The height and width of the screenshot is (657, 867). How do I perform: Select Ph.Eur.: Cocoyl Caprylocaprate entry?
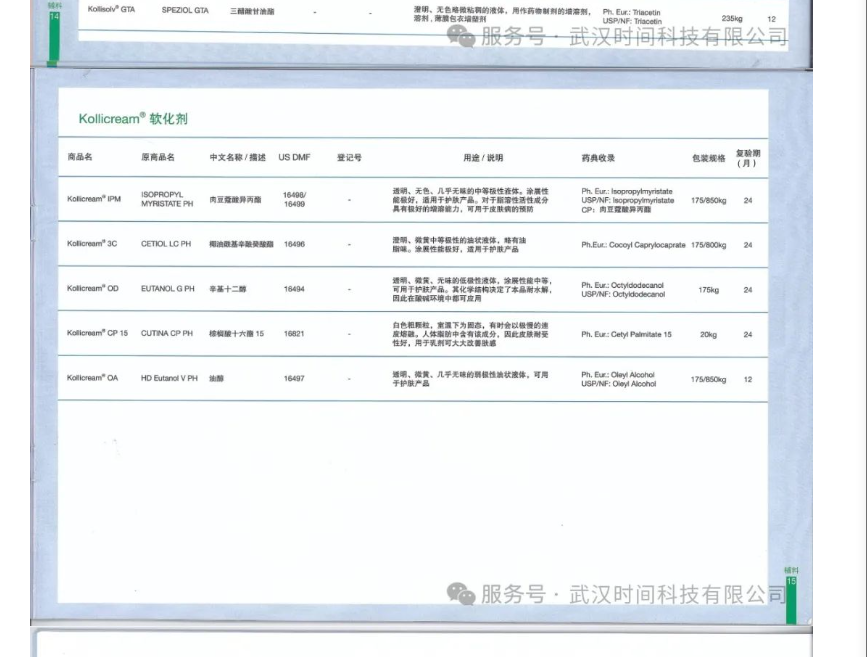633,245
